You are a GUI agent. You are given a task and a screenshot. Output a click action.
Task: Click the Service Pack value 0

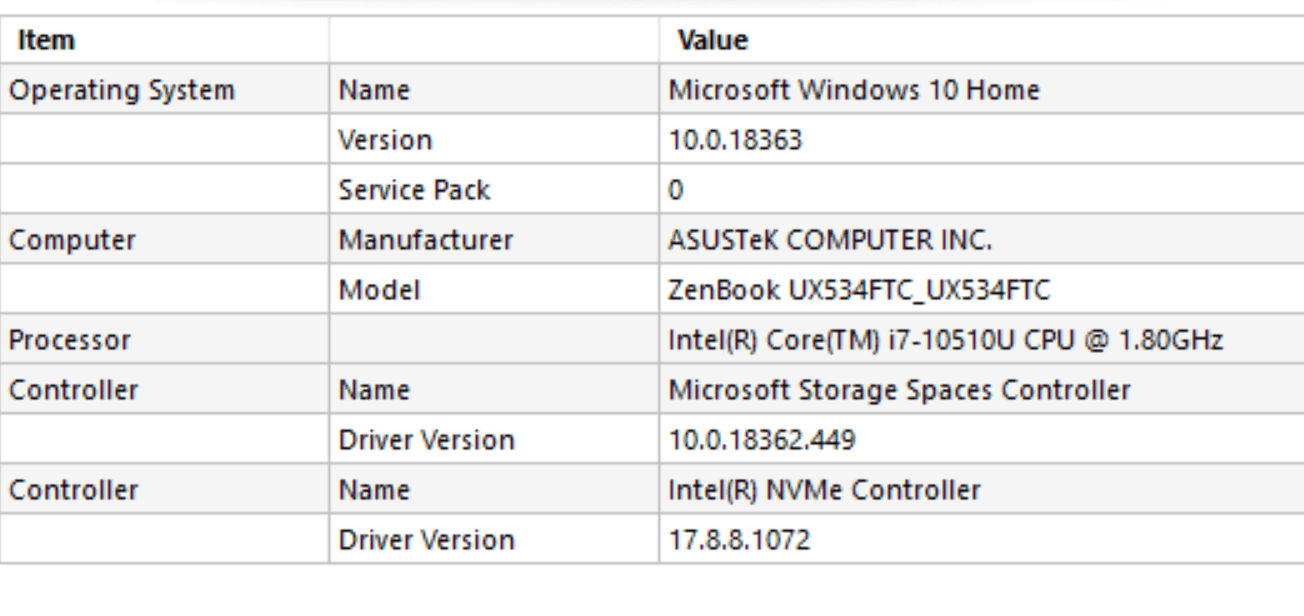coord(676,190)
